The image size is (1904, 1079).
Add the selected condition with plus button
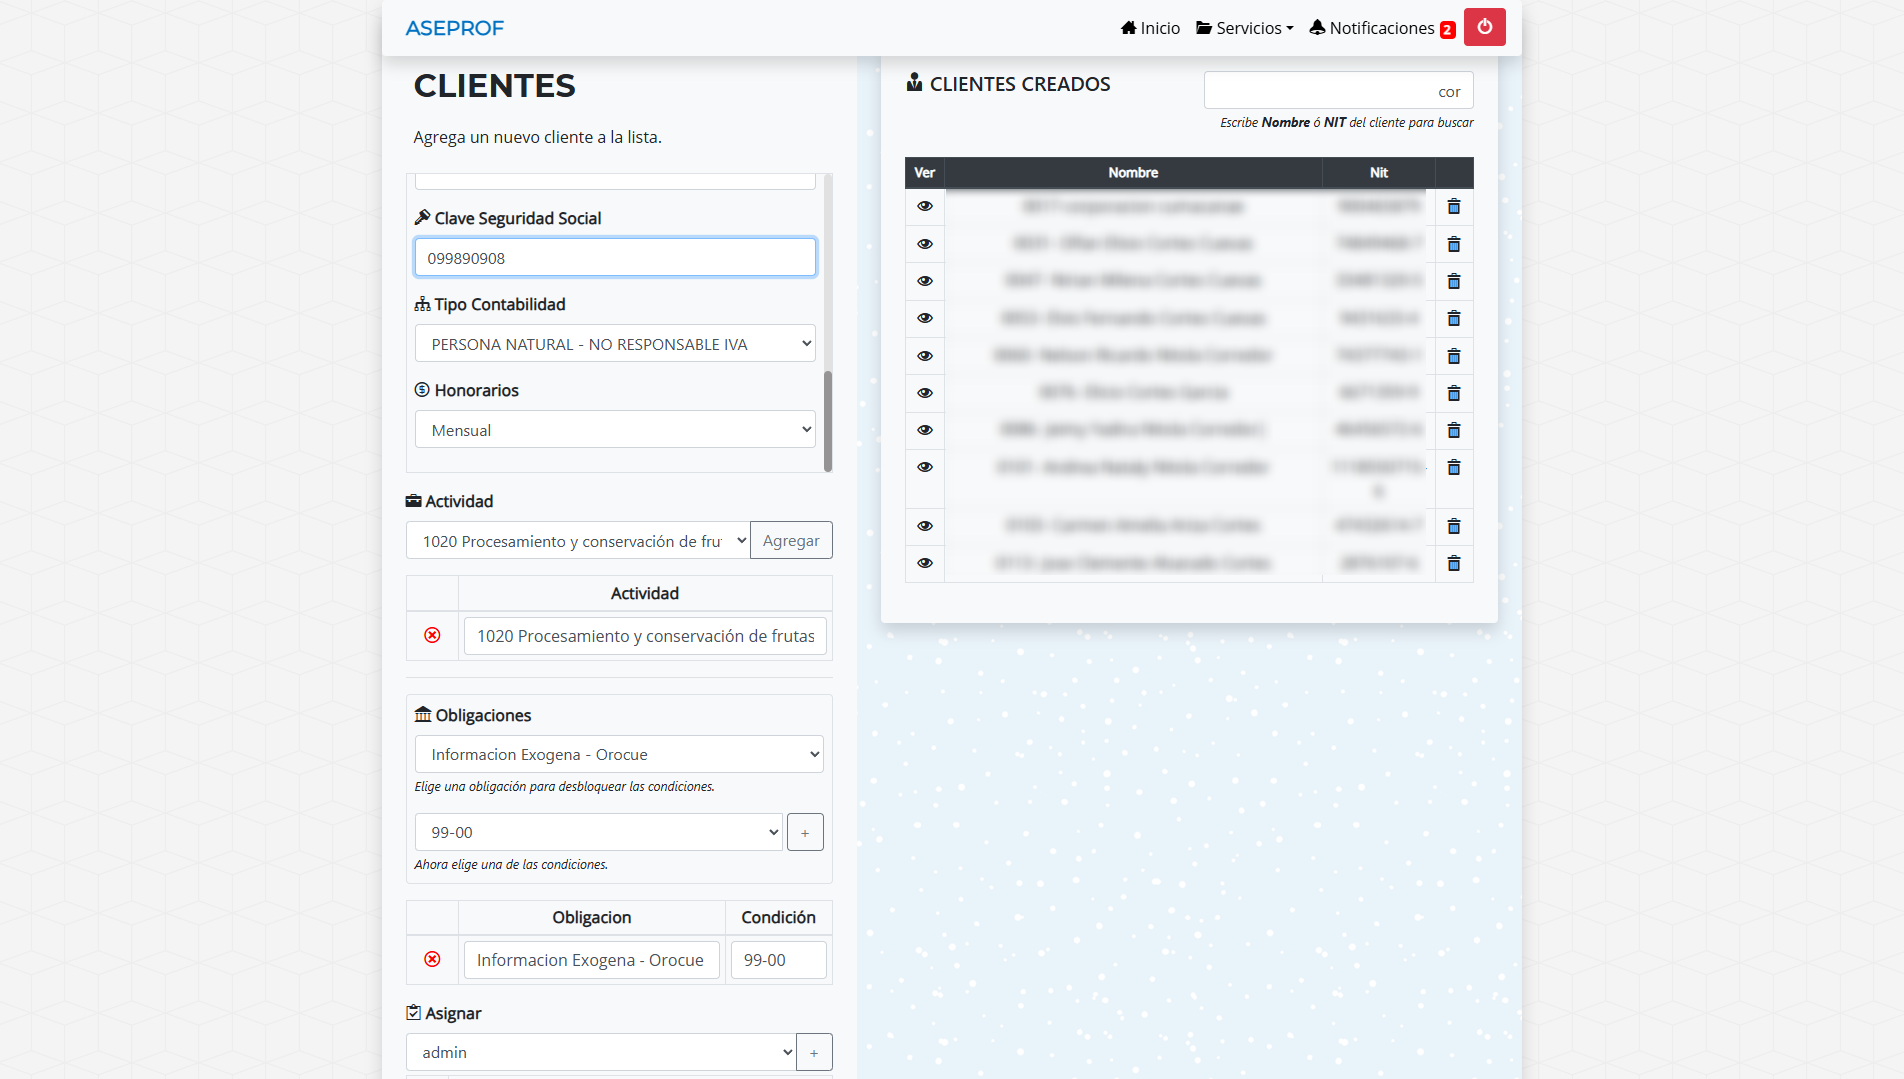pyautogui.click(x=805, y=833)
